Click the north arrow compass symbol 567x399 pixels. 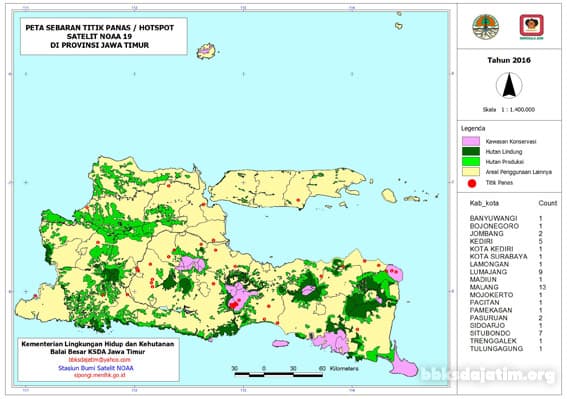click(x=509, y=85)
